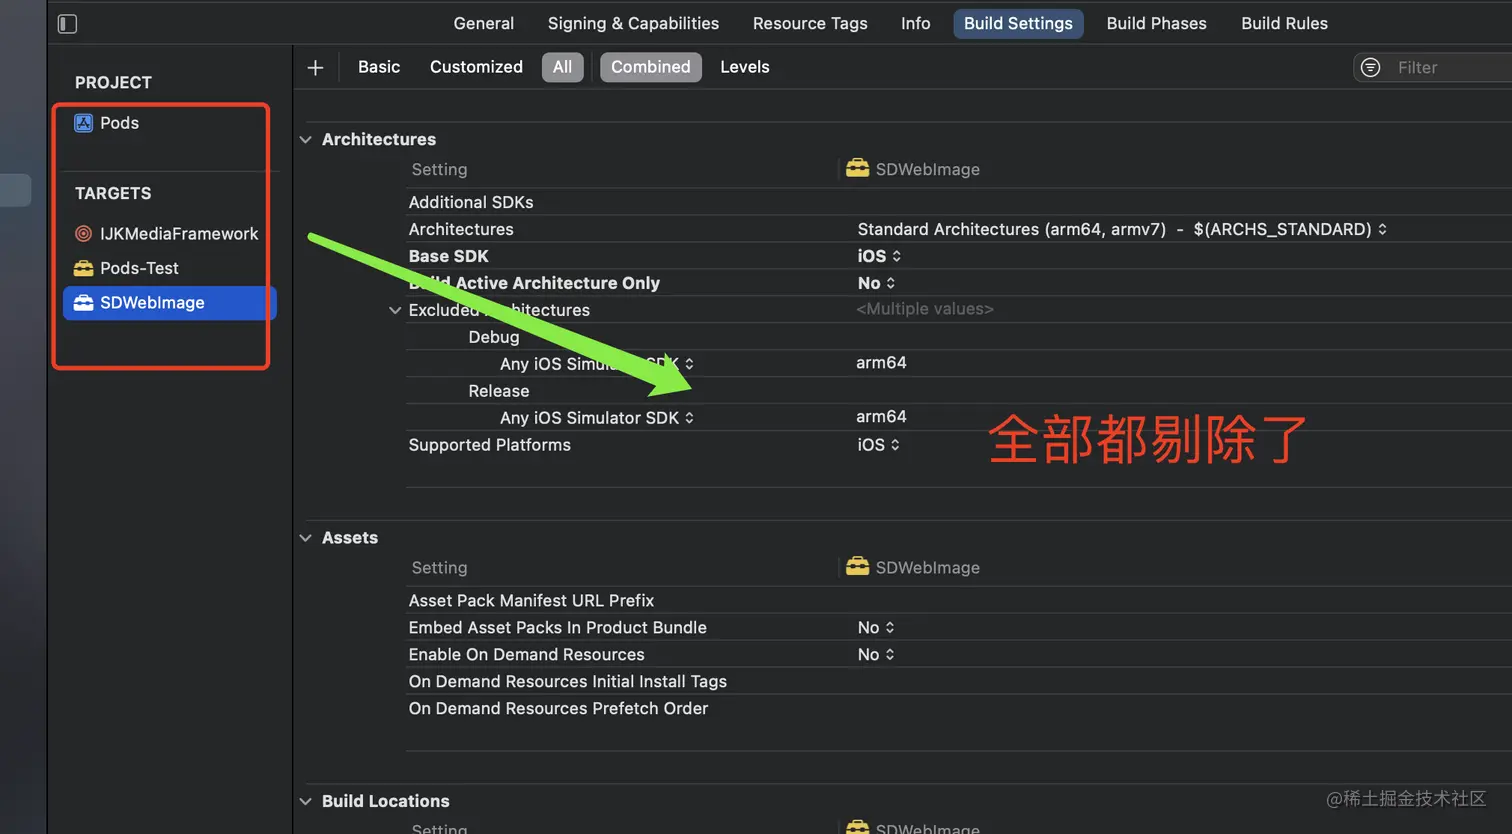Viewport: 1512px width, 834px height.
Task: Click the Base SDK setting label
Action: pos(448,256)
